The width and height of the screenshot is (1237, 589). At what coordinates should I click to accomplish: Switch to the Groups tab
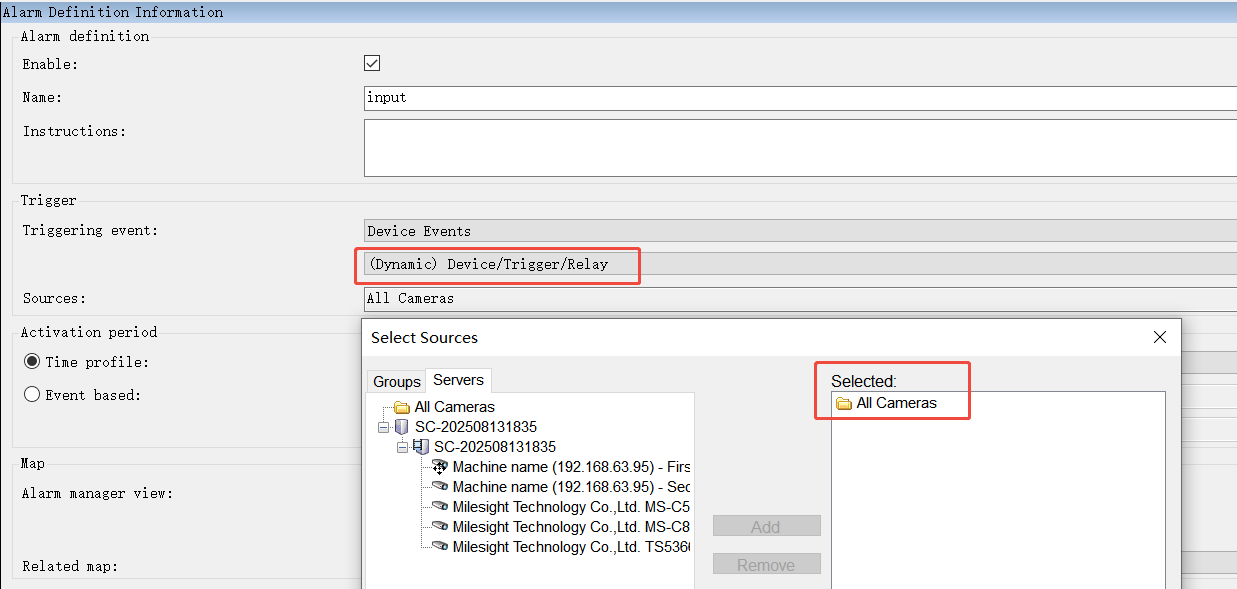pyautogui.click(x=397, y=382)
